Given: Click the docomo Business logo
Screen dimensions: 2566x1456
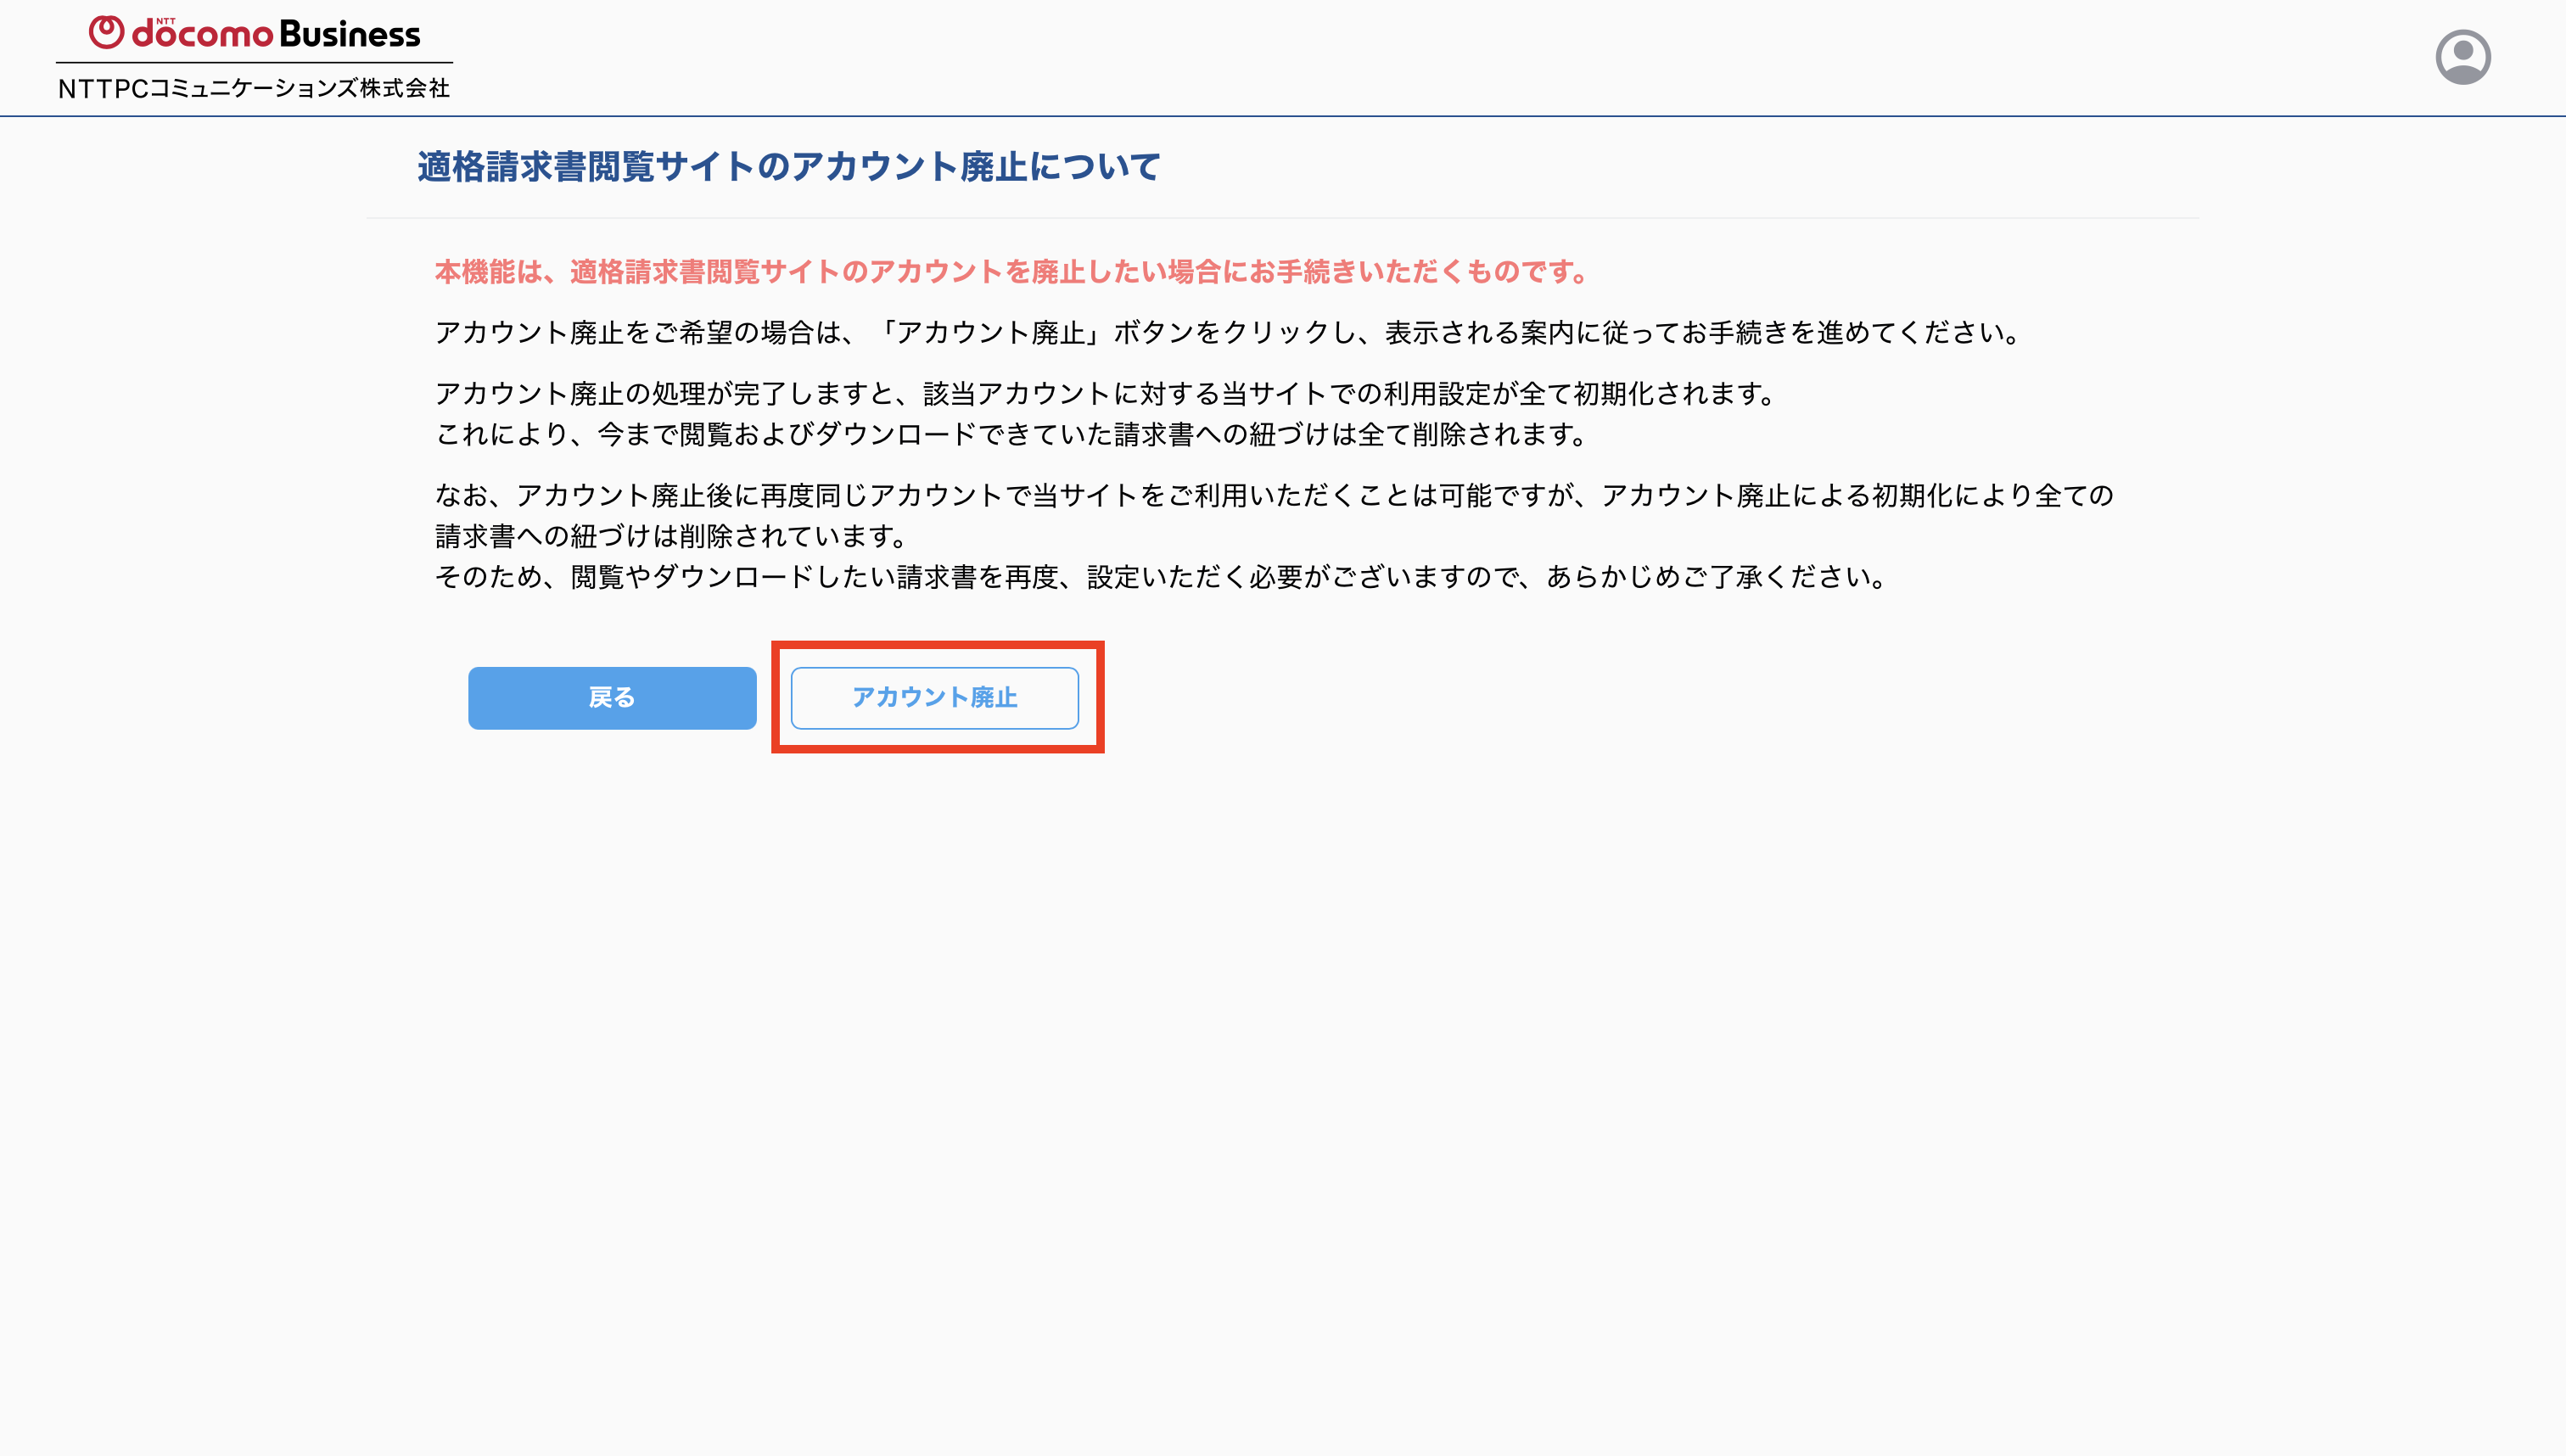Looking at the screenshot, I should tap(254, 33).
